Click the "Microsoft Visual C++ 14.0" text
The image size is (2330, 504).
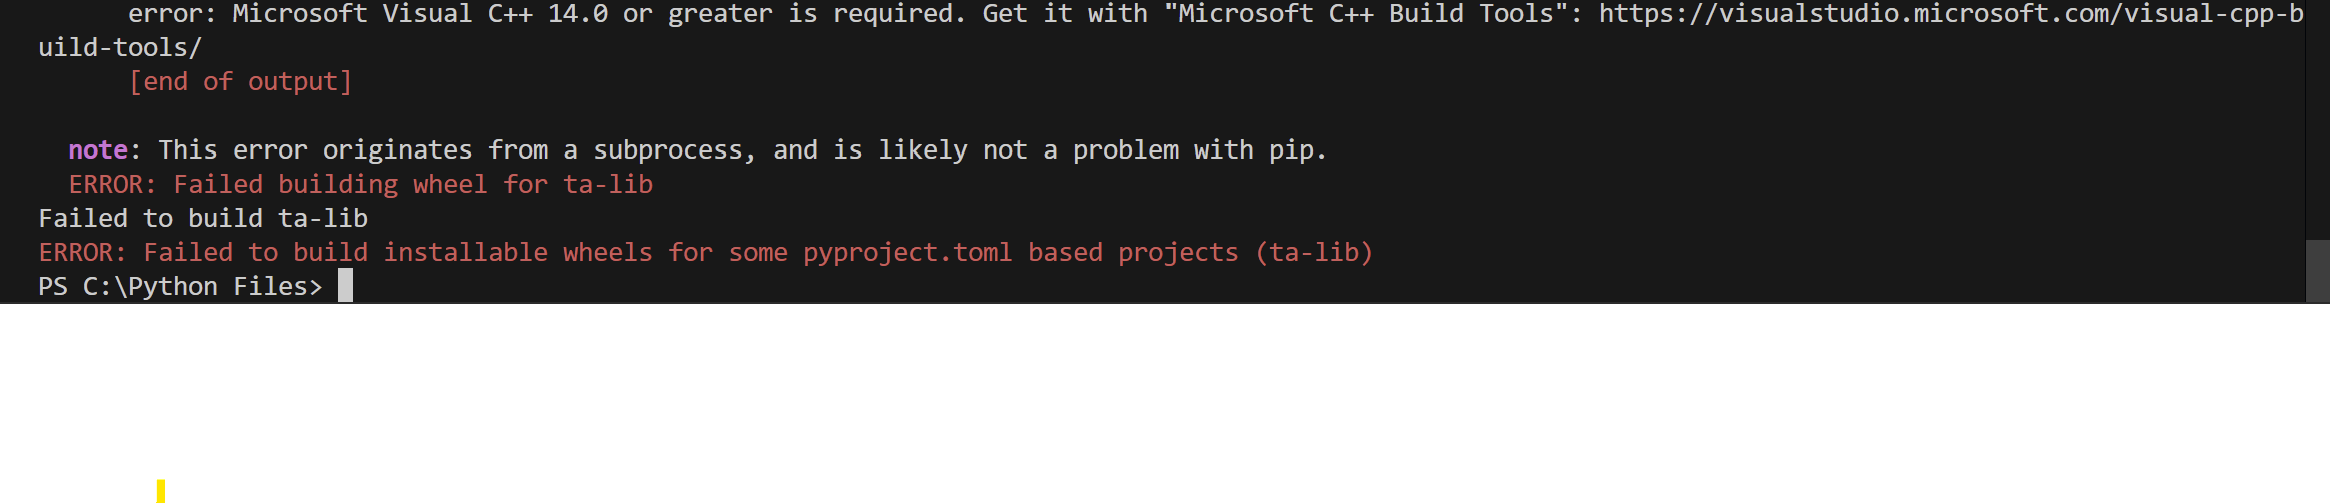click(420, 14)
